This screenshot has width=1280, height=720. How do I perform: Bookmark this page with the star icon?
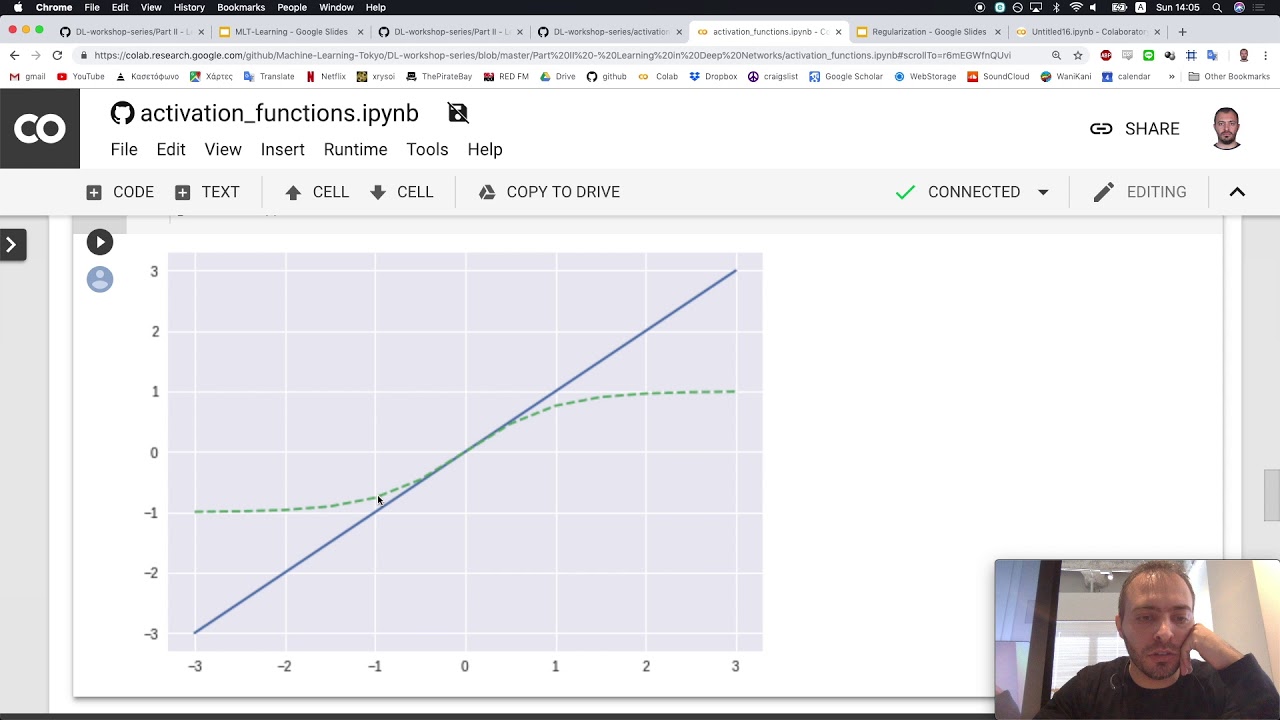click(1078, 55)
